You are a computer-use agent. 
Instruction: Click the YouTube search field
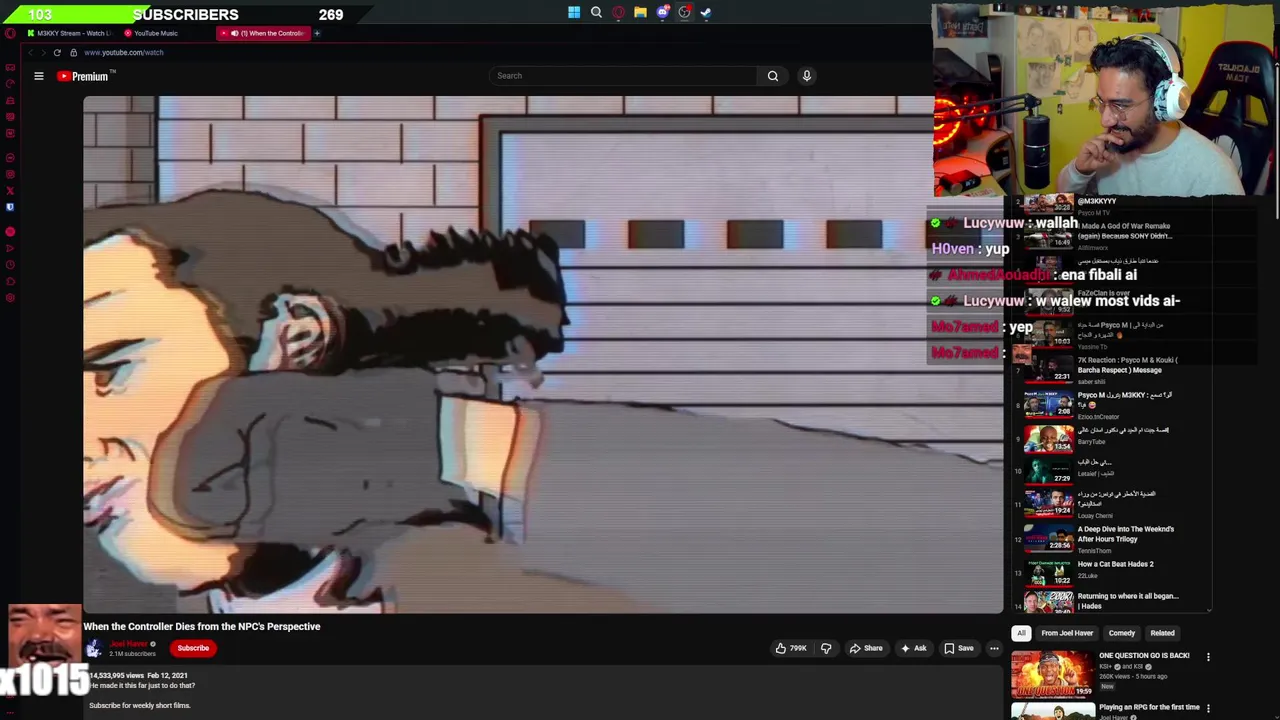625,76
